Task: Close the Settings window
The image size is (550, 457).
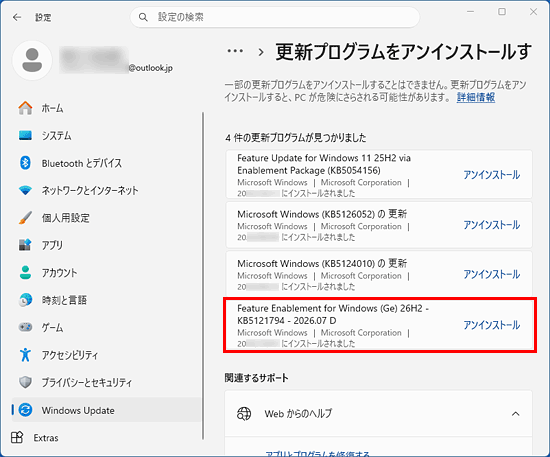Action: click(534, 12)
